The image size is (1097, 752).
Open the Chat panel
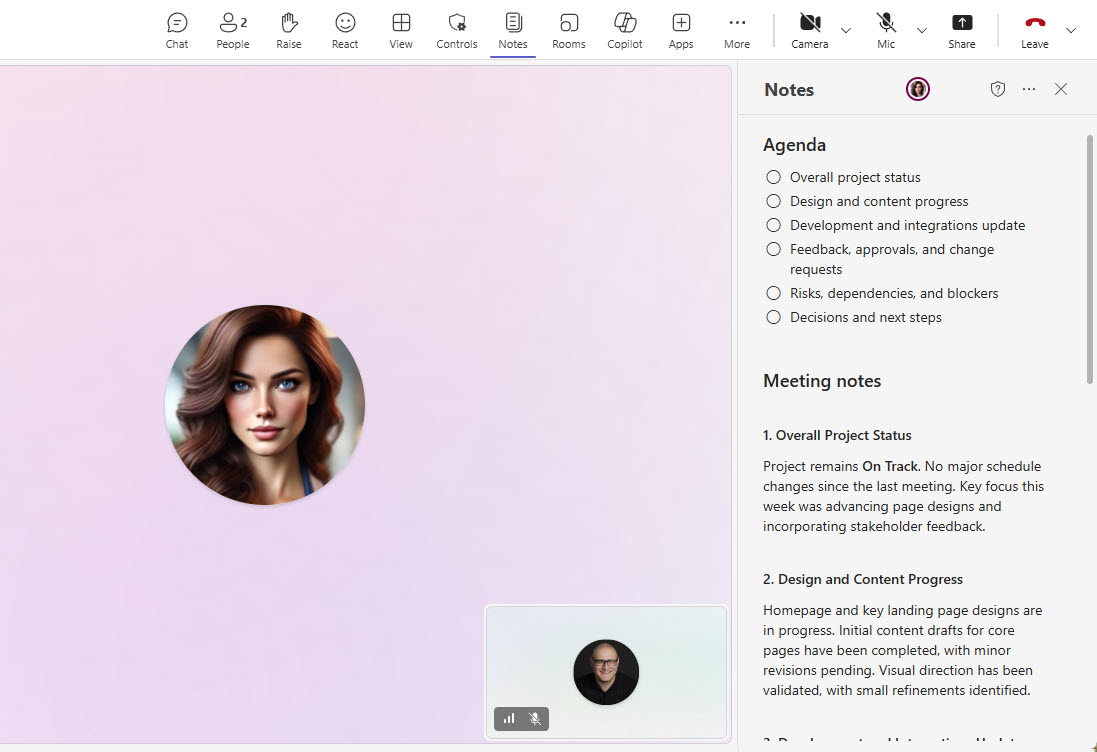click(177, 30)
